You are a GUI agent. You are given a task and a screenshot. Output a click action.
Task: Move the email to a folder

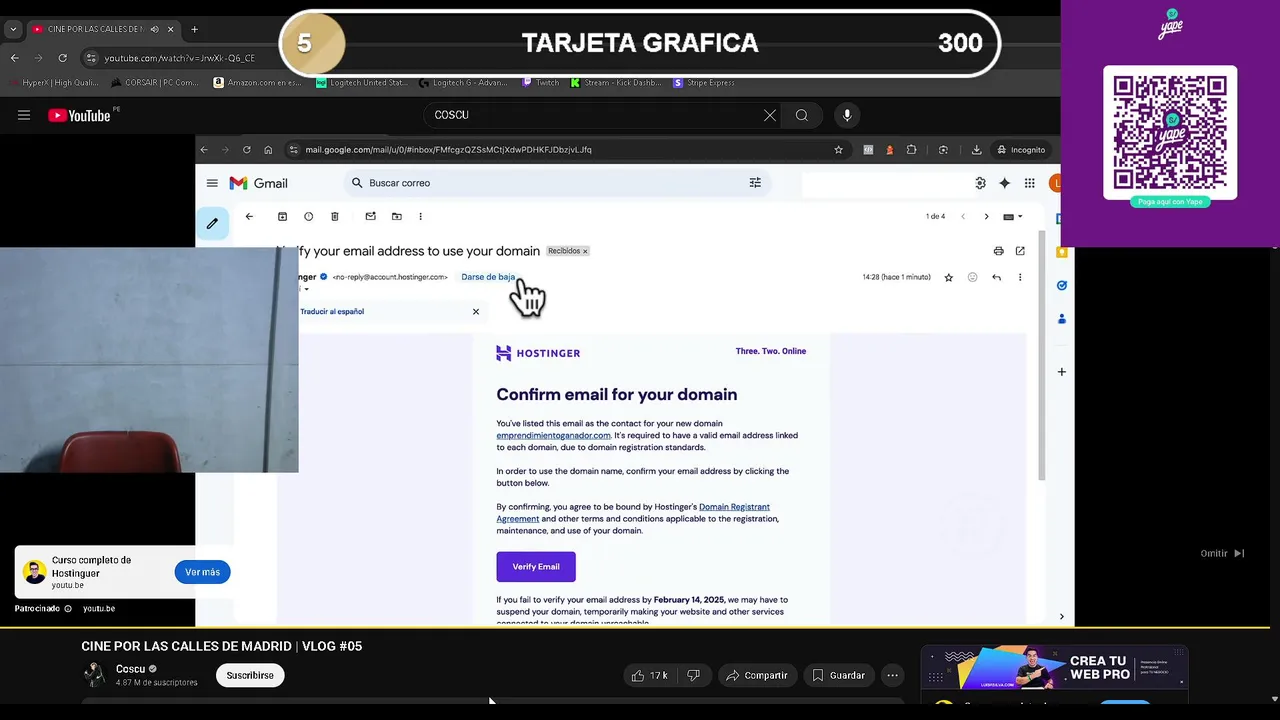(x=396, y=216)
